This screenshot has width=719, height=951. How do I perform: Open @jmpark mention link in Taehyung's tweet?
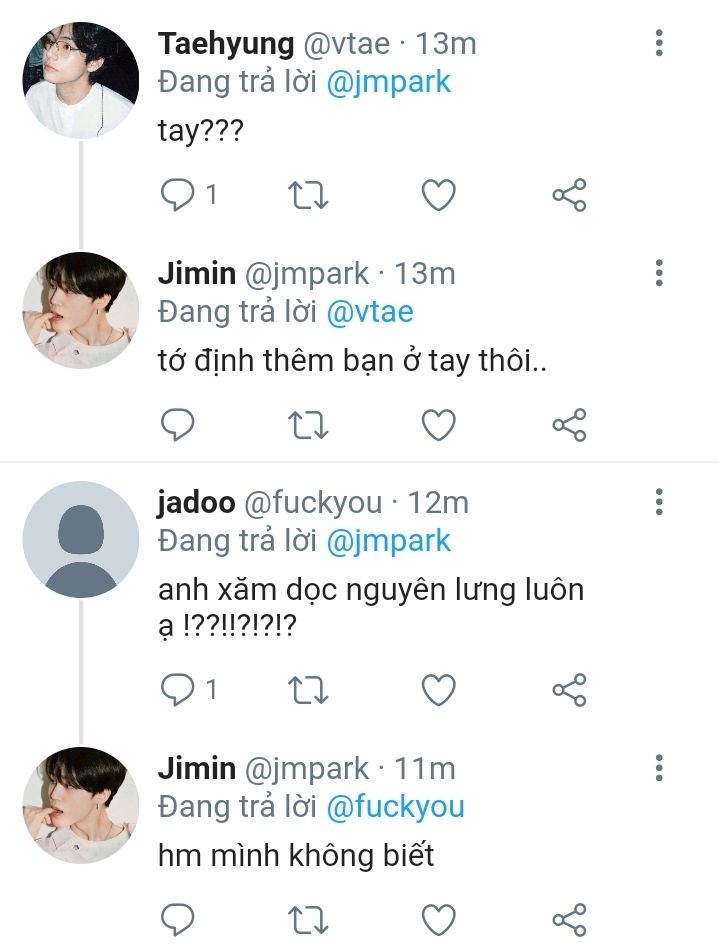coord(389,82)
